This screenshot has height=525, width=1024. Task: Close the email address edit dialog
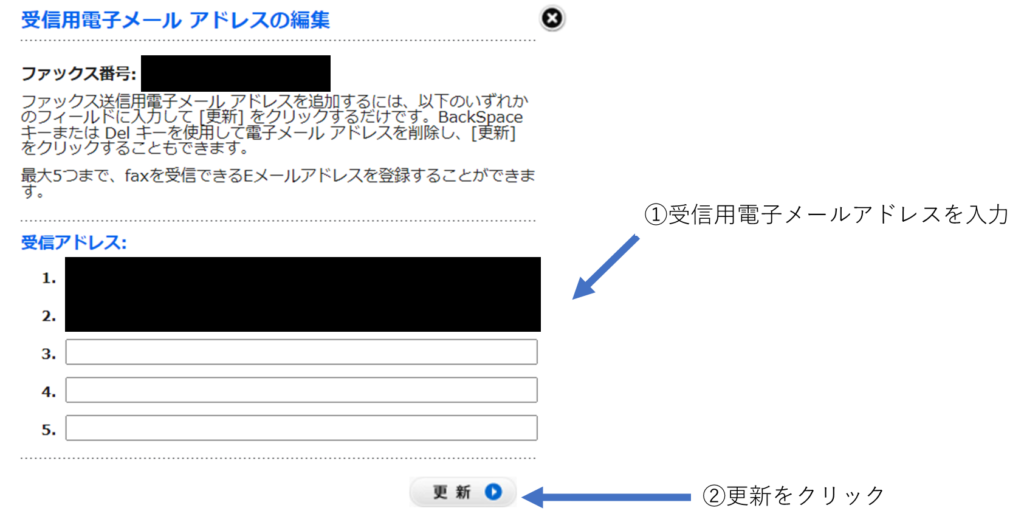pos(552,18)
